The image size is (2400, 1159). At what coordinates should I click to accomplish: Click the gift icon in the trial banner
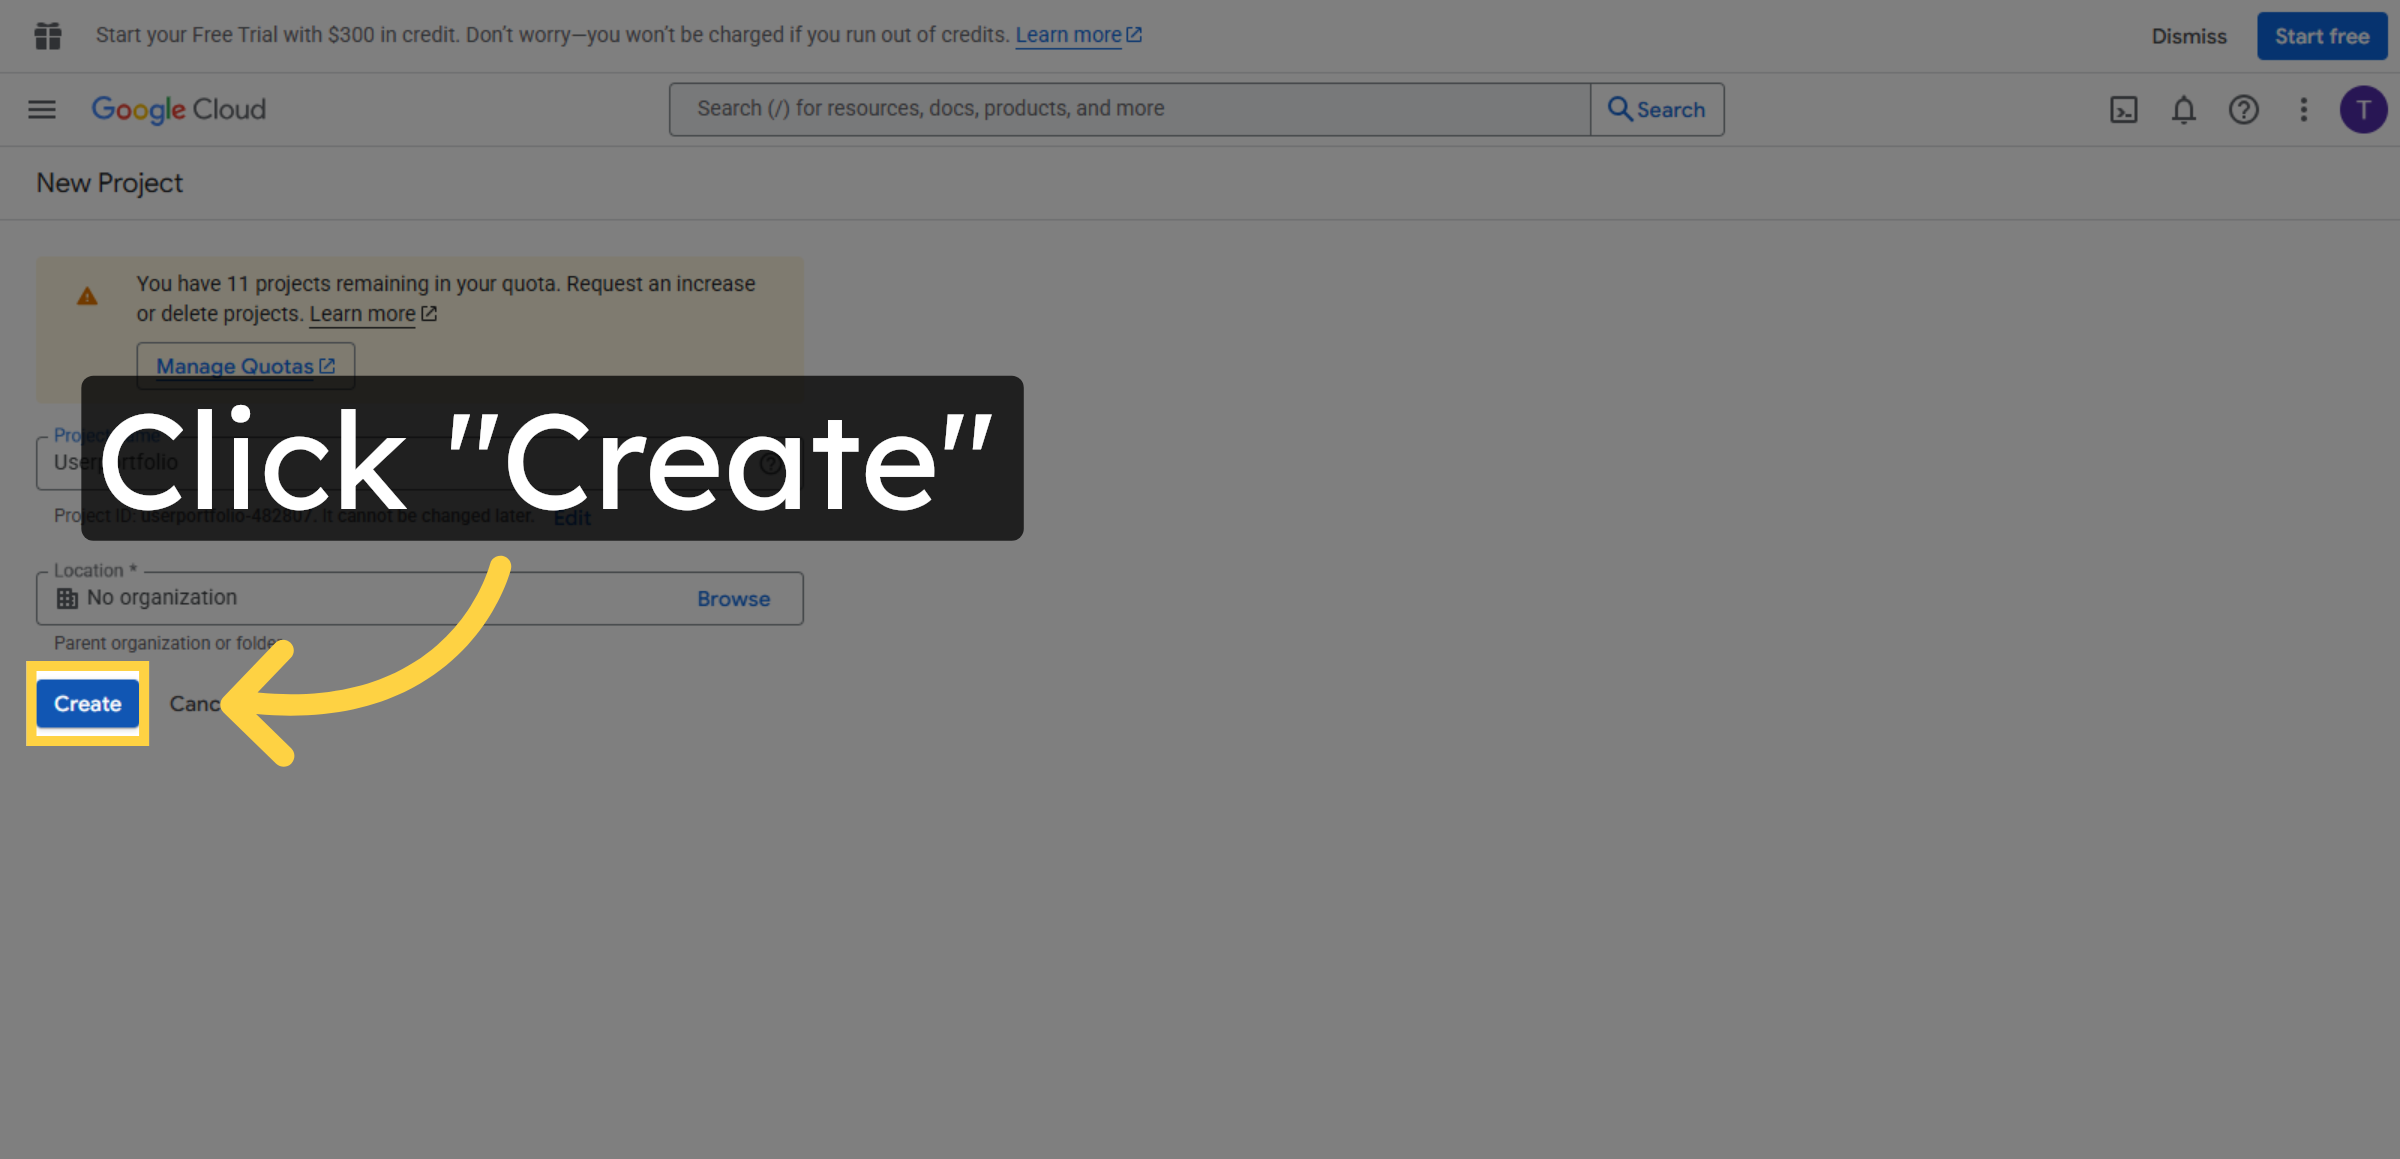tap(47, 35)
